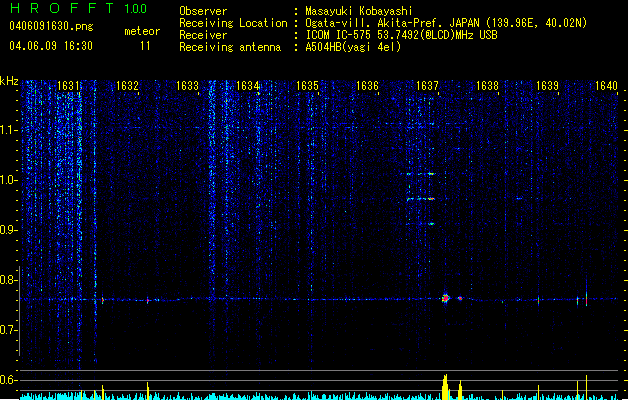Viewport: 629px width, 400px height.
Task: Click the 0.8 kHz frequency label
Action: tap(9, 280)
